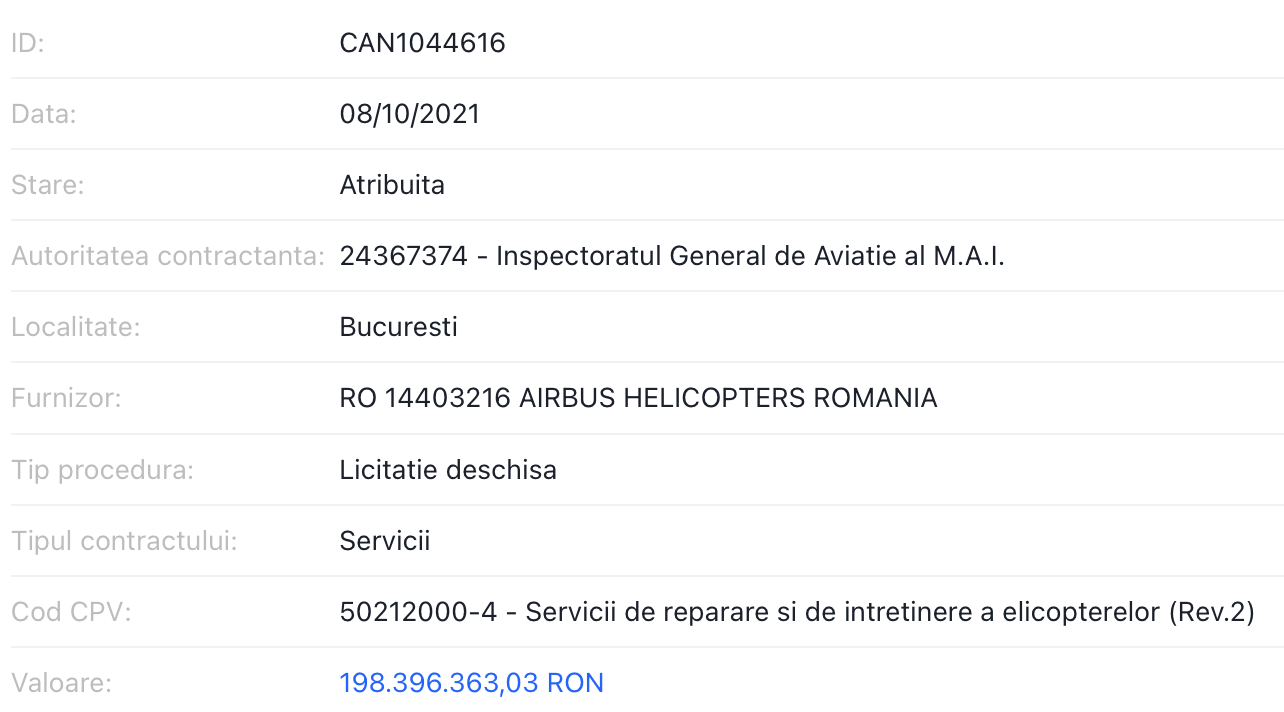This screenshot has width=1284, height=712.
Task: Click the Cod CPV: label
Action: point(71,612)
